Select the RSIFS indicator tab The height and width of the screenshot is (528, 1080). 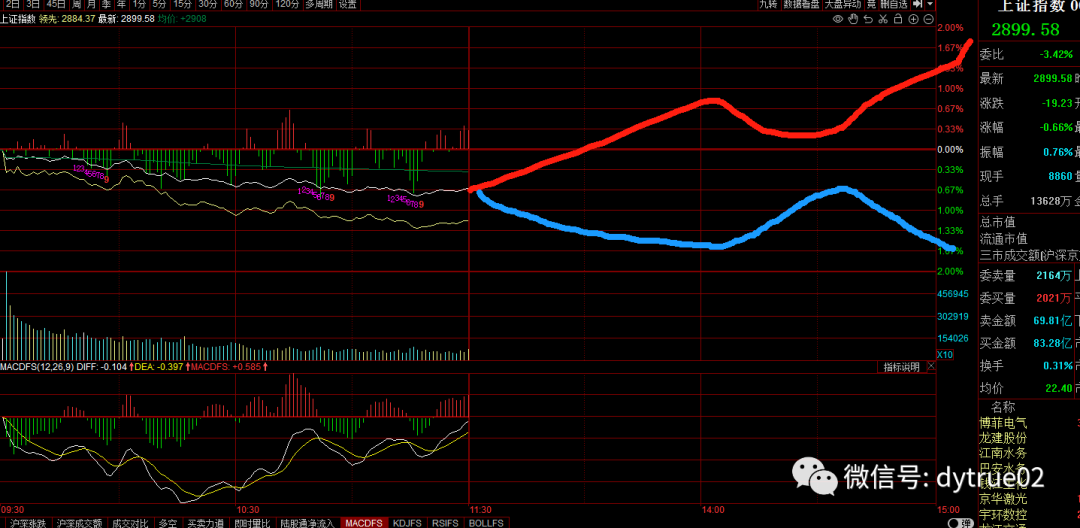(x=448, y=523)
